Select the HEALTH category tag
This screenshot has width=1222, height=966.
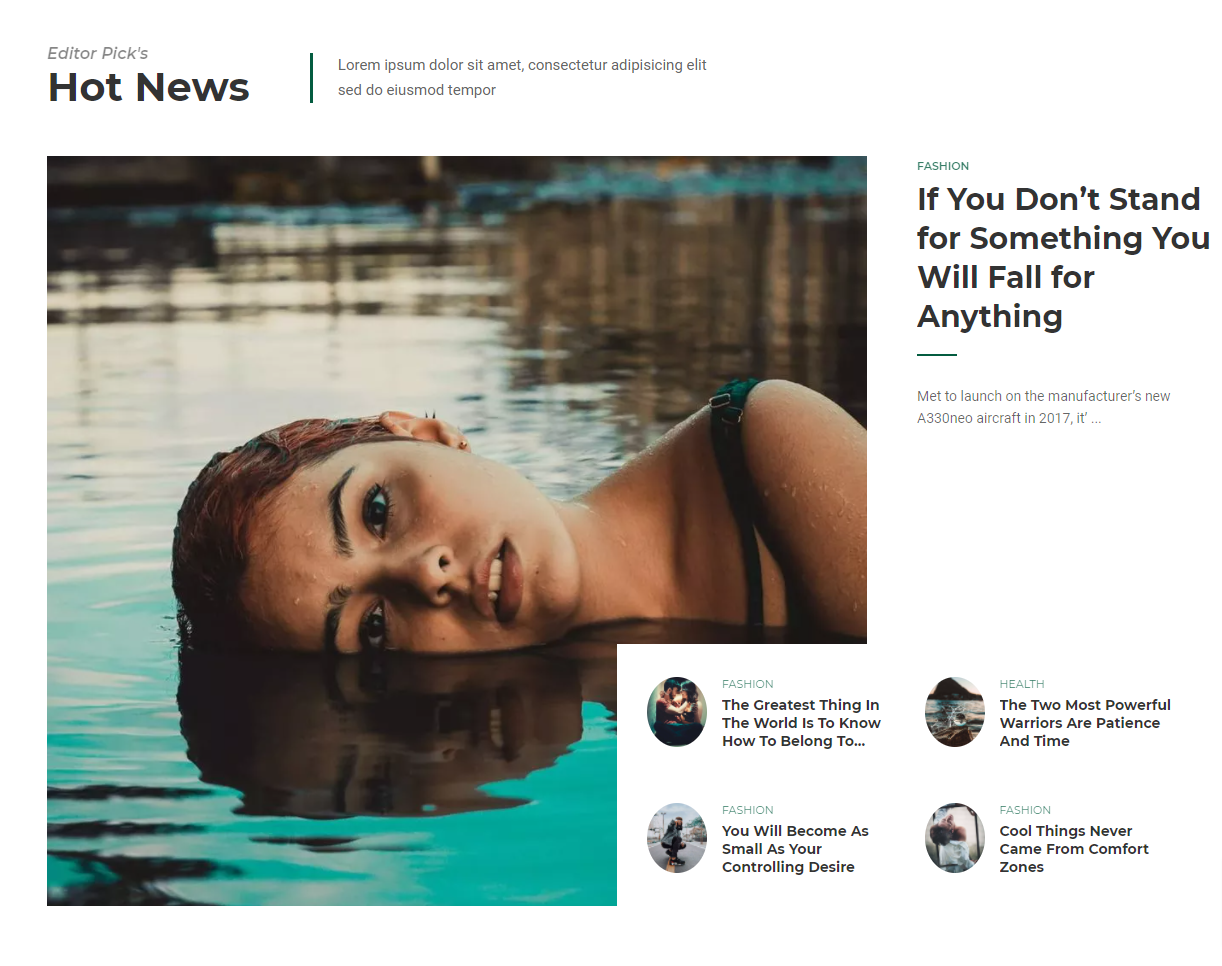pos(1022,684)
